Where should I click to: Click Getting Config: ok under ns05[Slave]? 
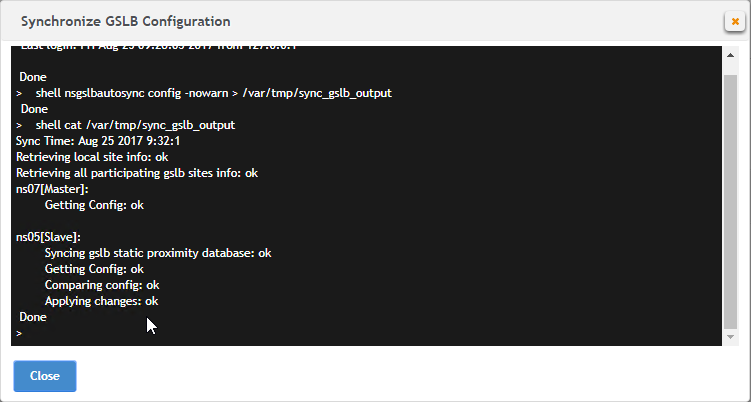94,269
